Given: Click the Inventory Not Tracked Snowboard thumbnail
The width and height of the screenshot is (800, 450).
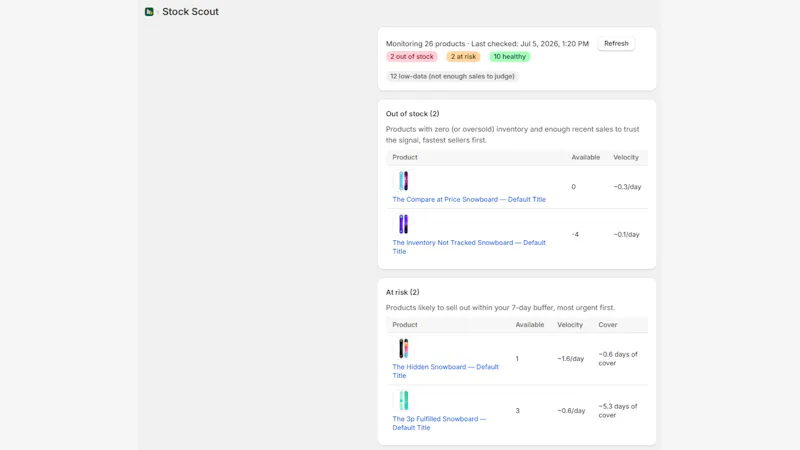Looking at the screenshot, I should [x=403, y=224].
